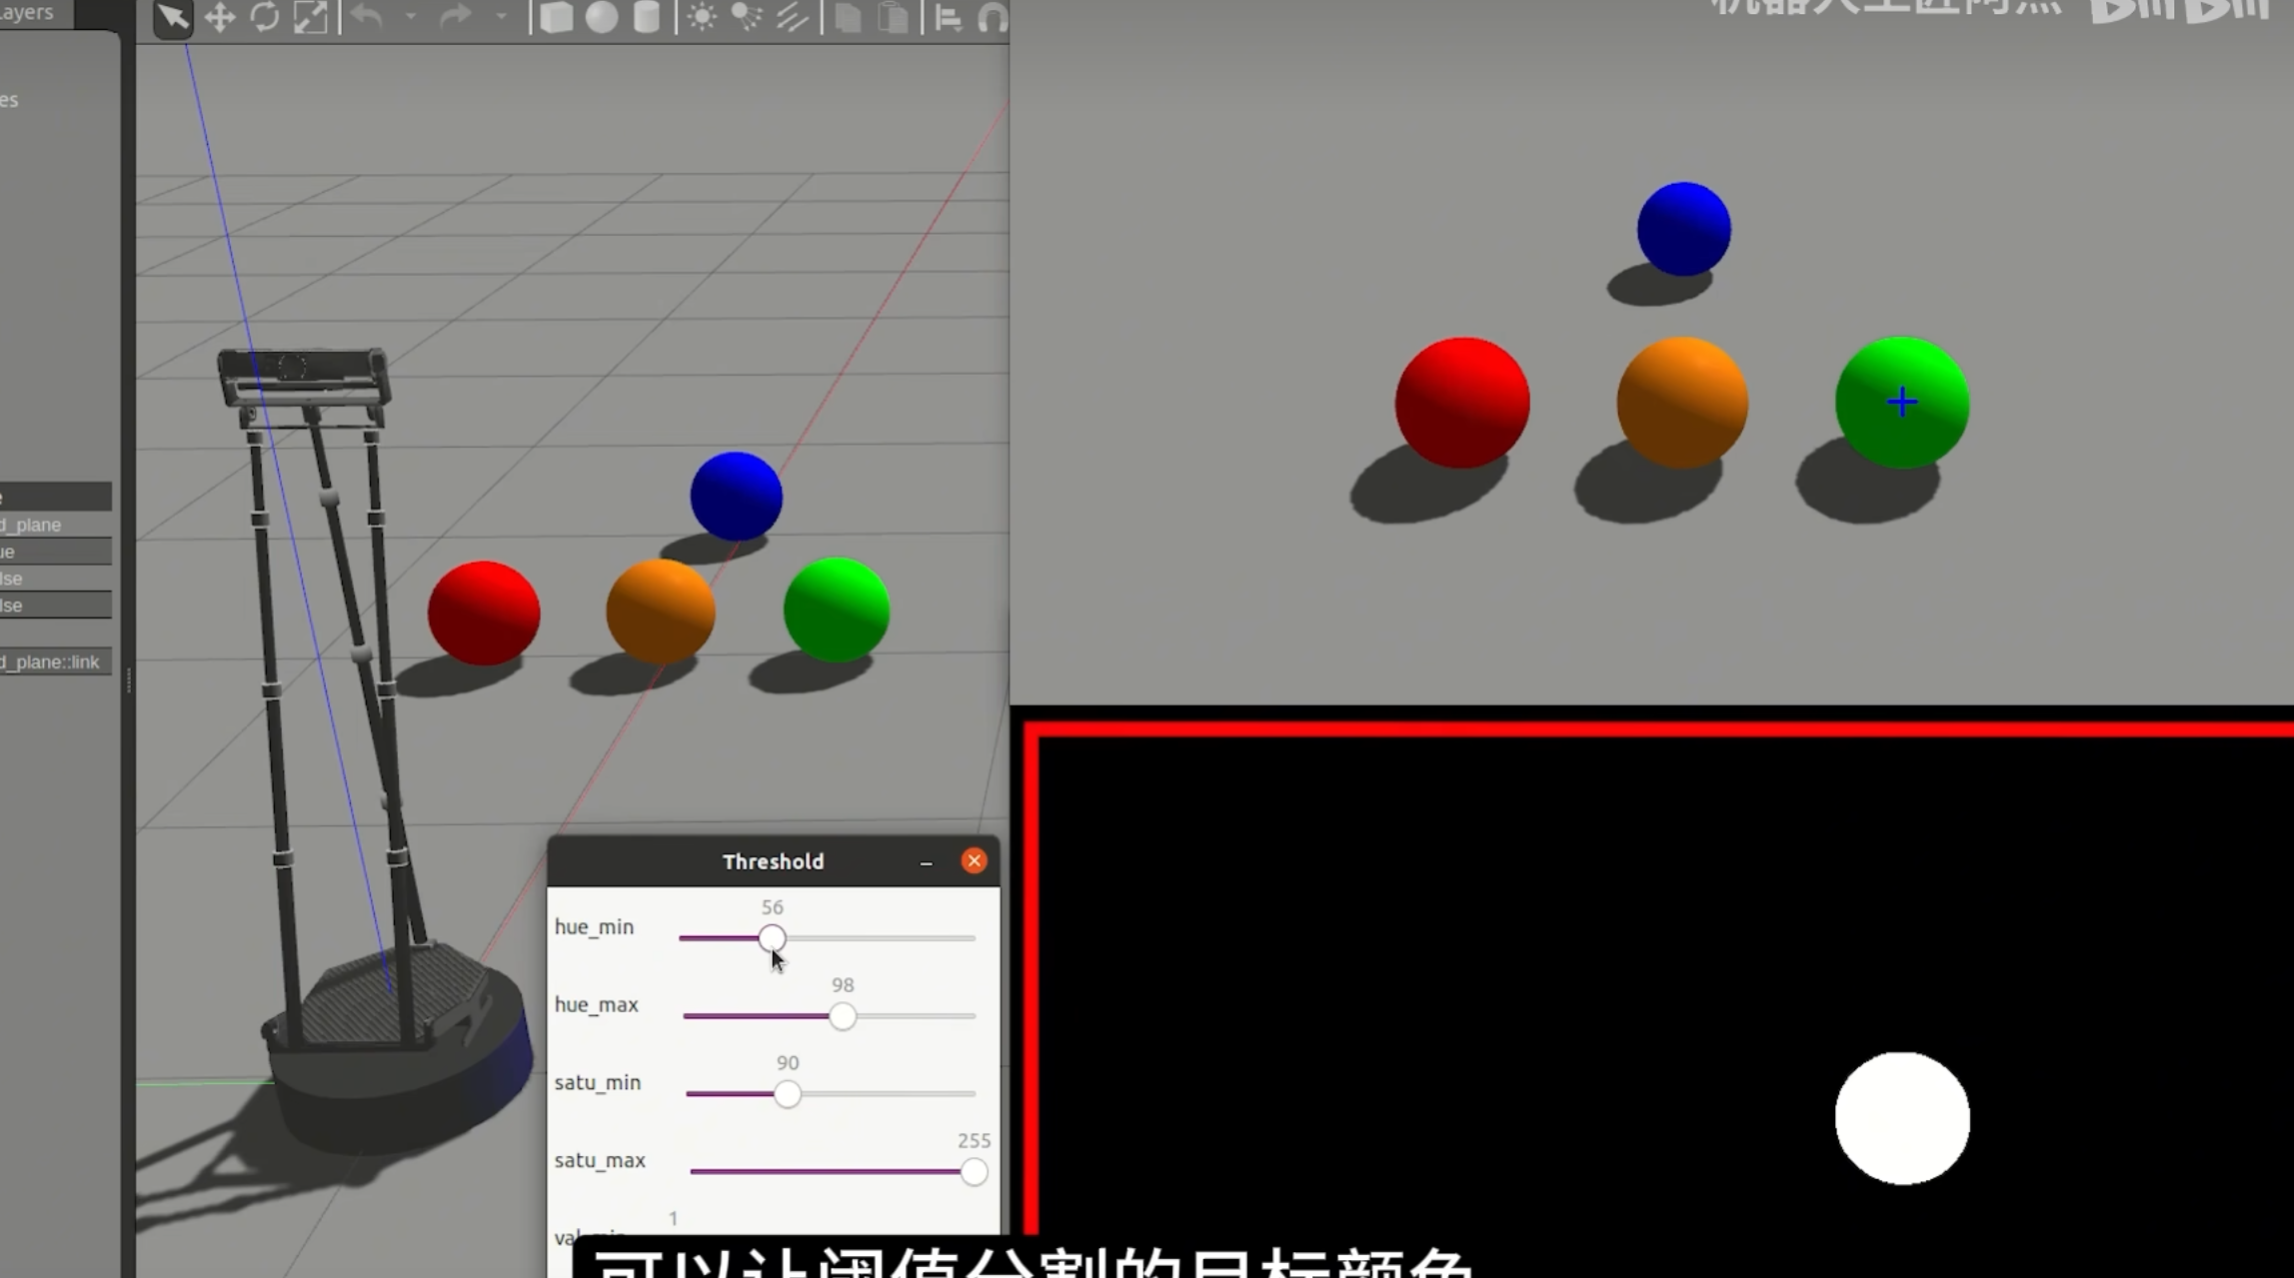The width and height of the screenshot is (2294, 1278).
Task: Toggle the snap magnet tool
Action: pyautogui.click(x=992, y=17)
